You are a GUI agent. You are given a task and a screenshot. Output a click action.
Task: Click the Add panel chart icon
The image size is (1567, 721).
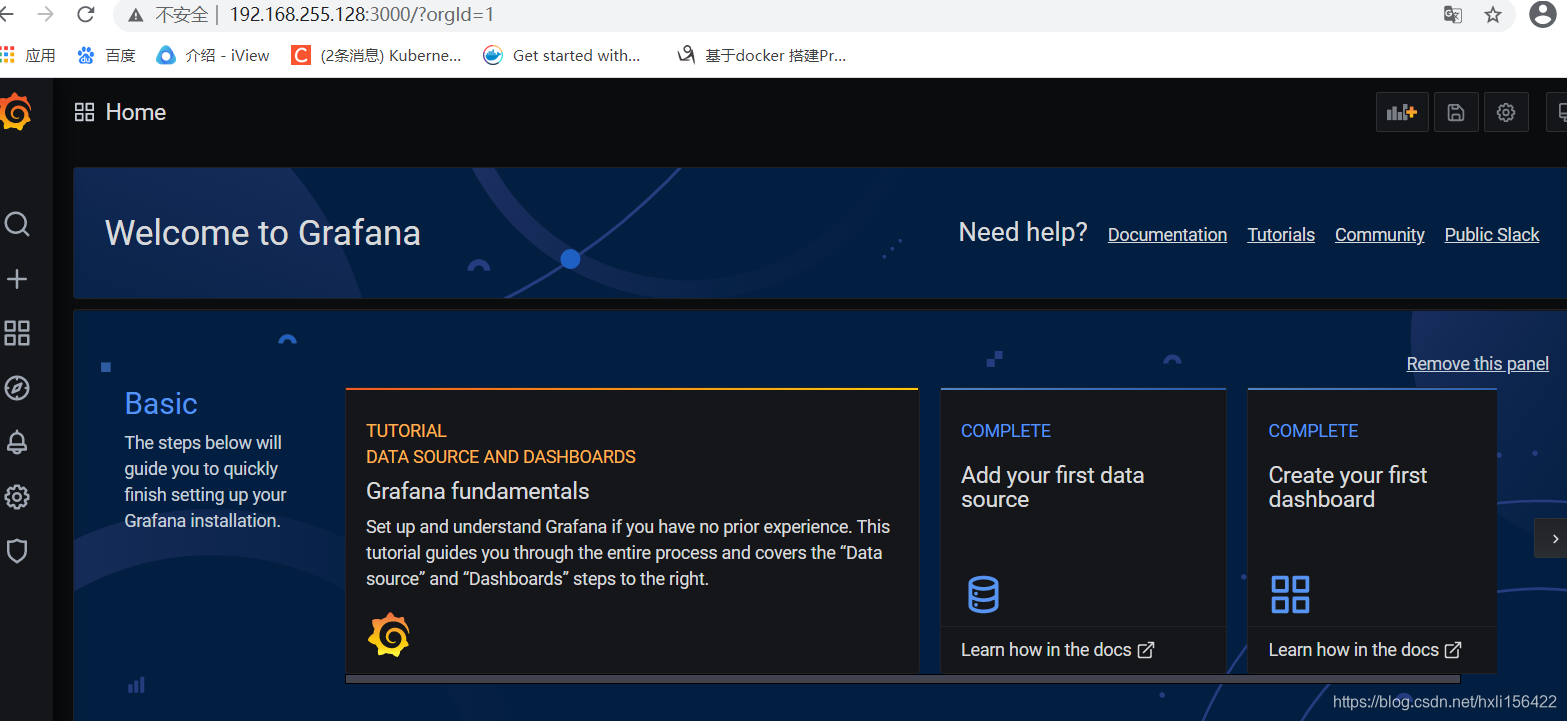(x=1402, y=112)
